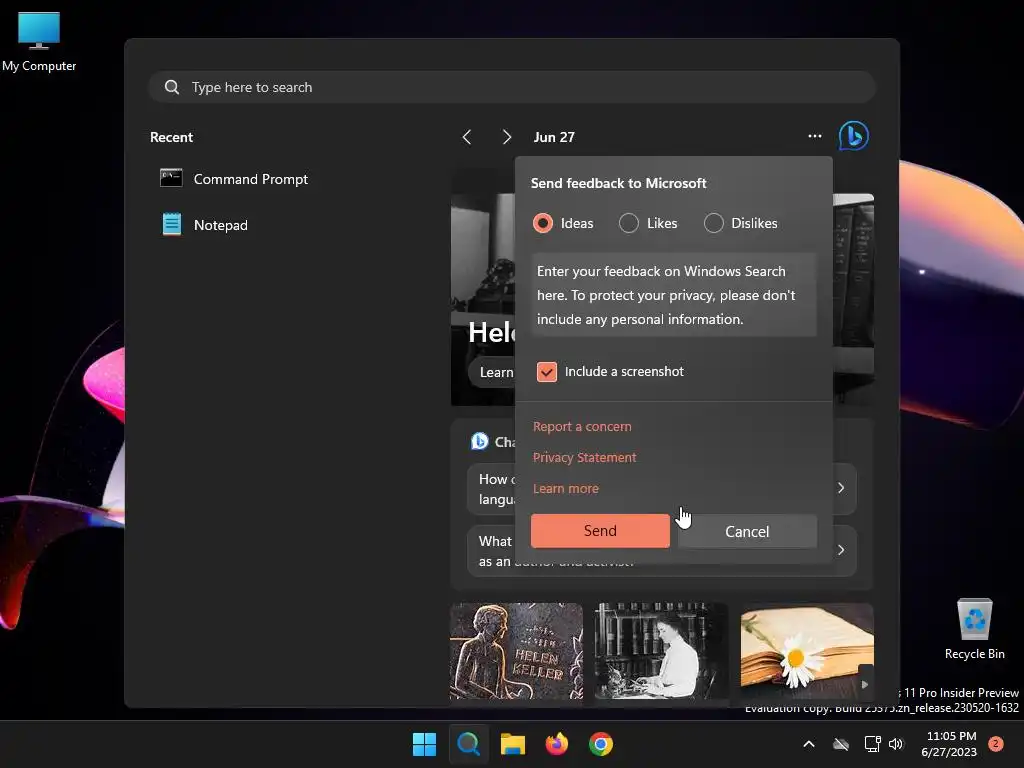
Task: Open the volume speaker tray icon
Action: tap(896, 744)
